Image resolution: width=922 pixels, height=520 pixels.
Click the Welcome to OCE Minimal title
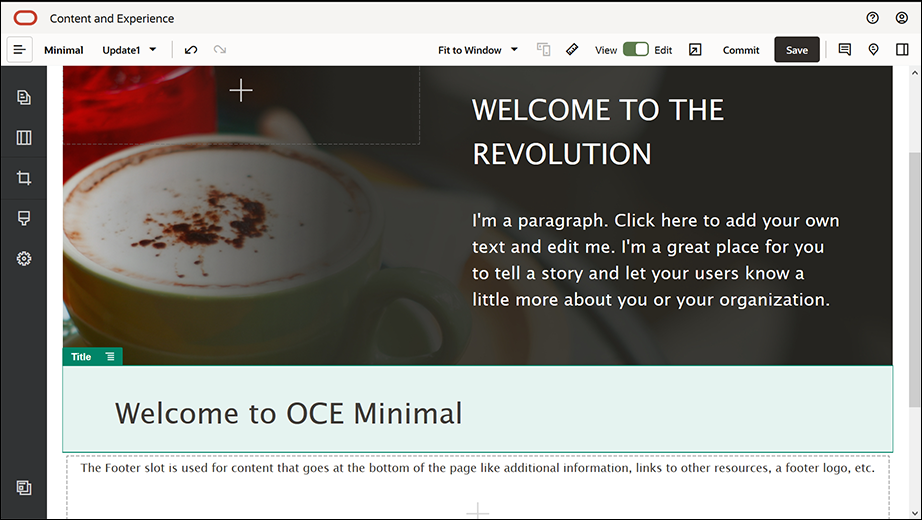pyautogui.click(x=289, y=413)
